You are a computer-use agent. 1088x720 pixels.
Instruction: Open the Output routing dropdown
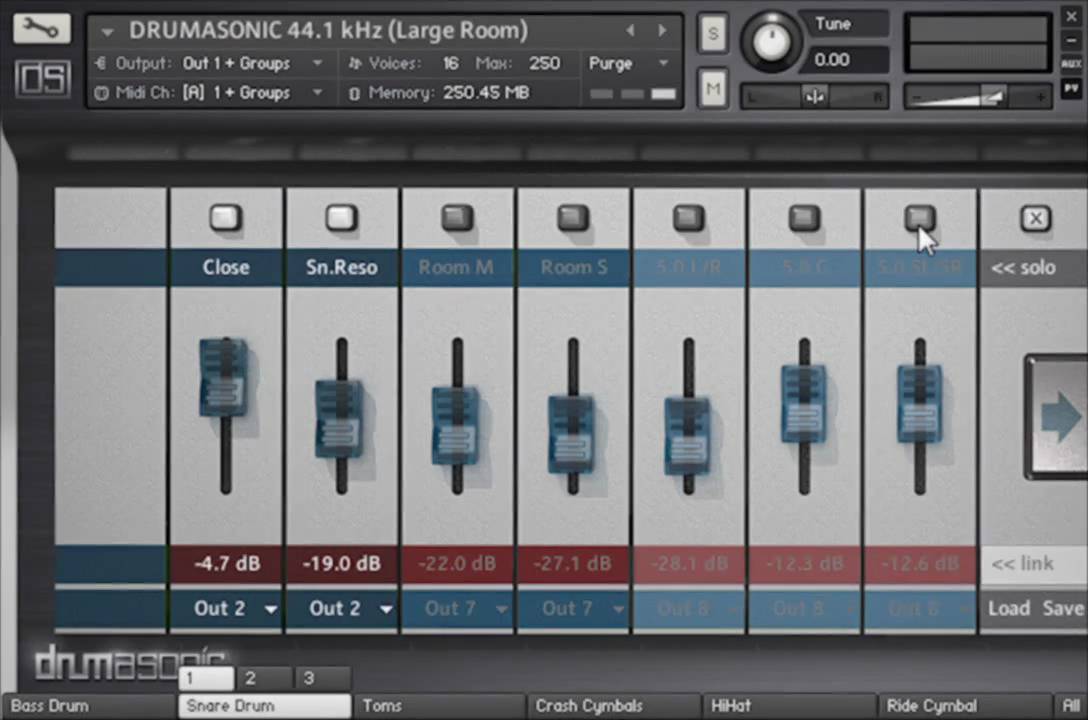(317, 63)
